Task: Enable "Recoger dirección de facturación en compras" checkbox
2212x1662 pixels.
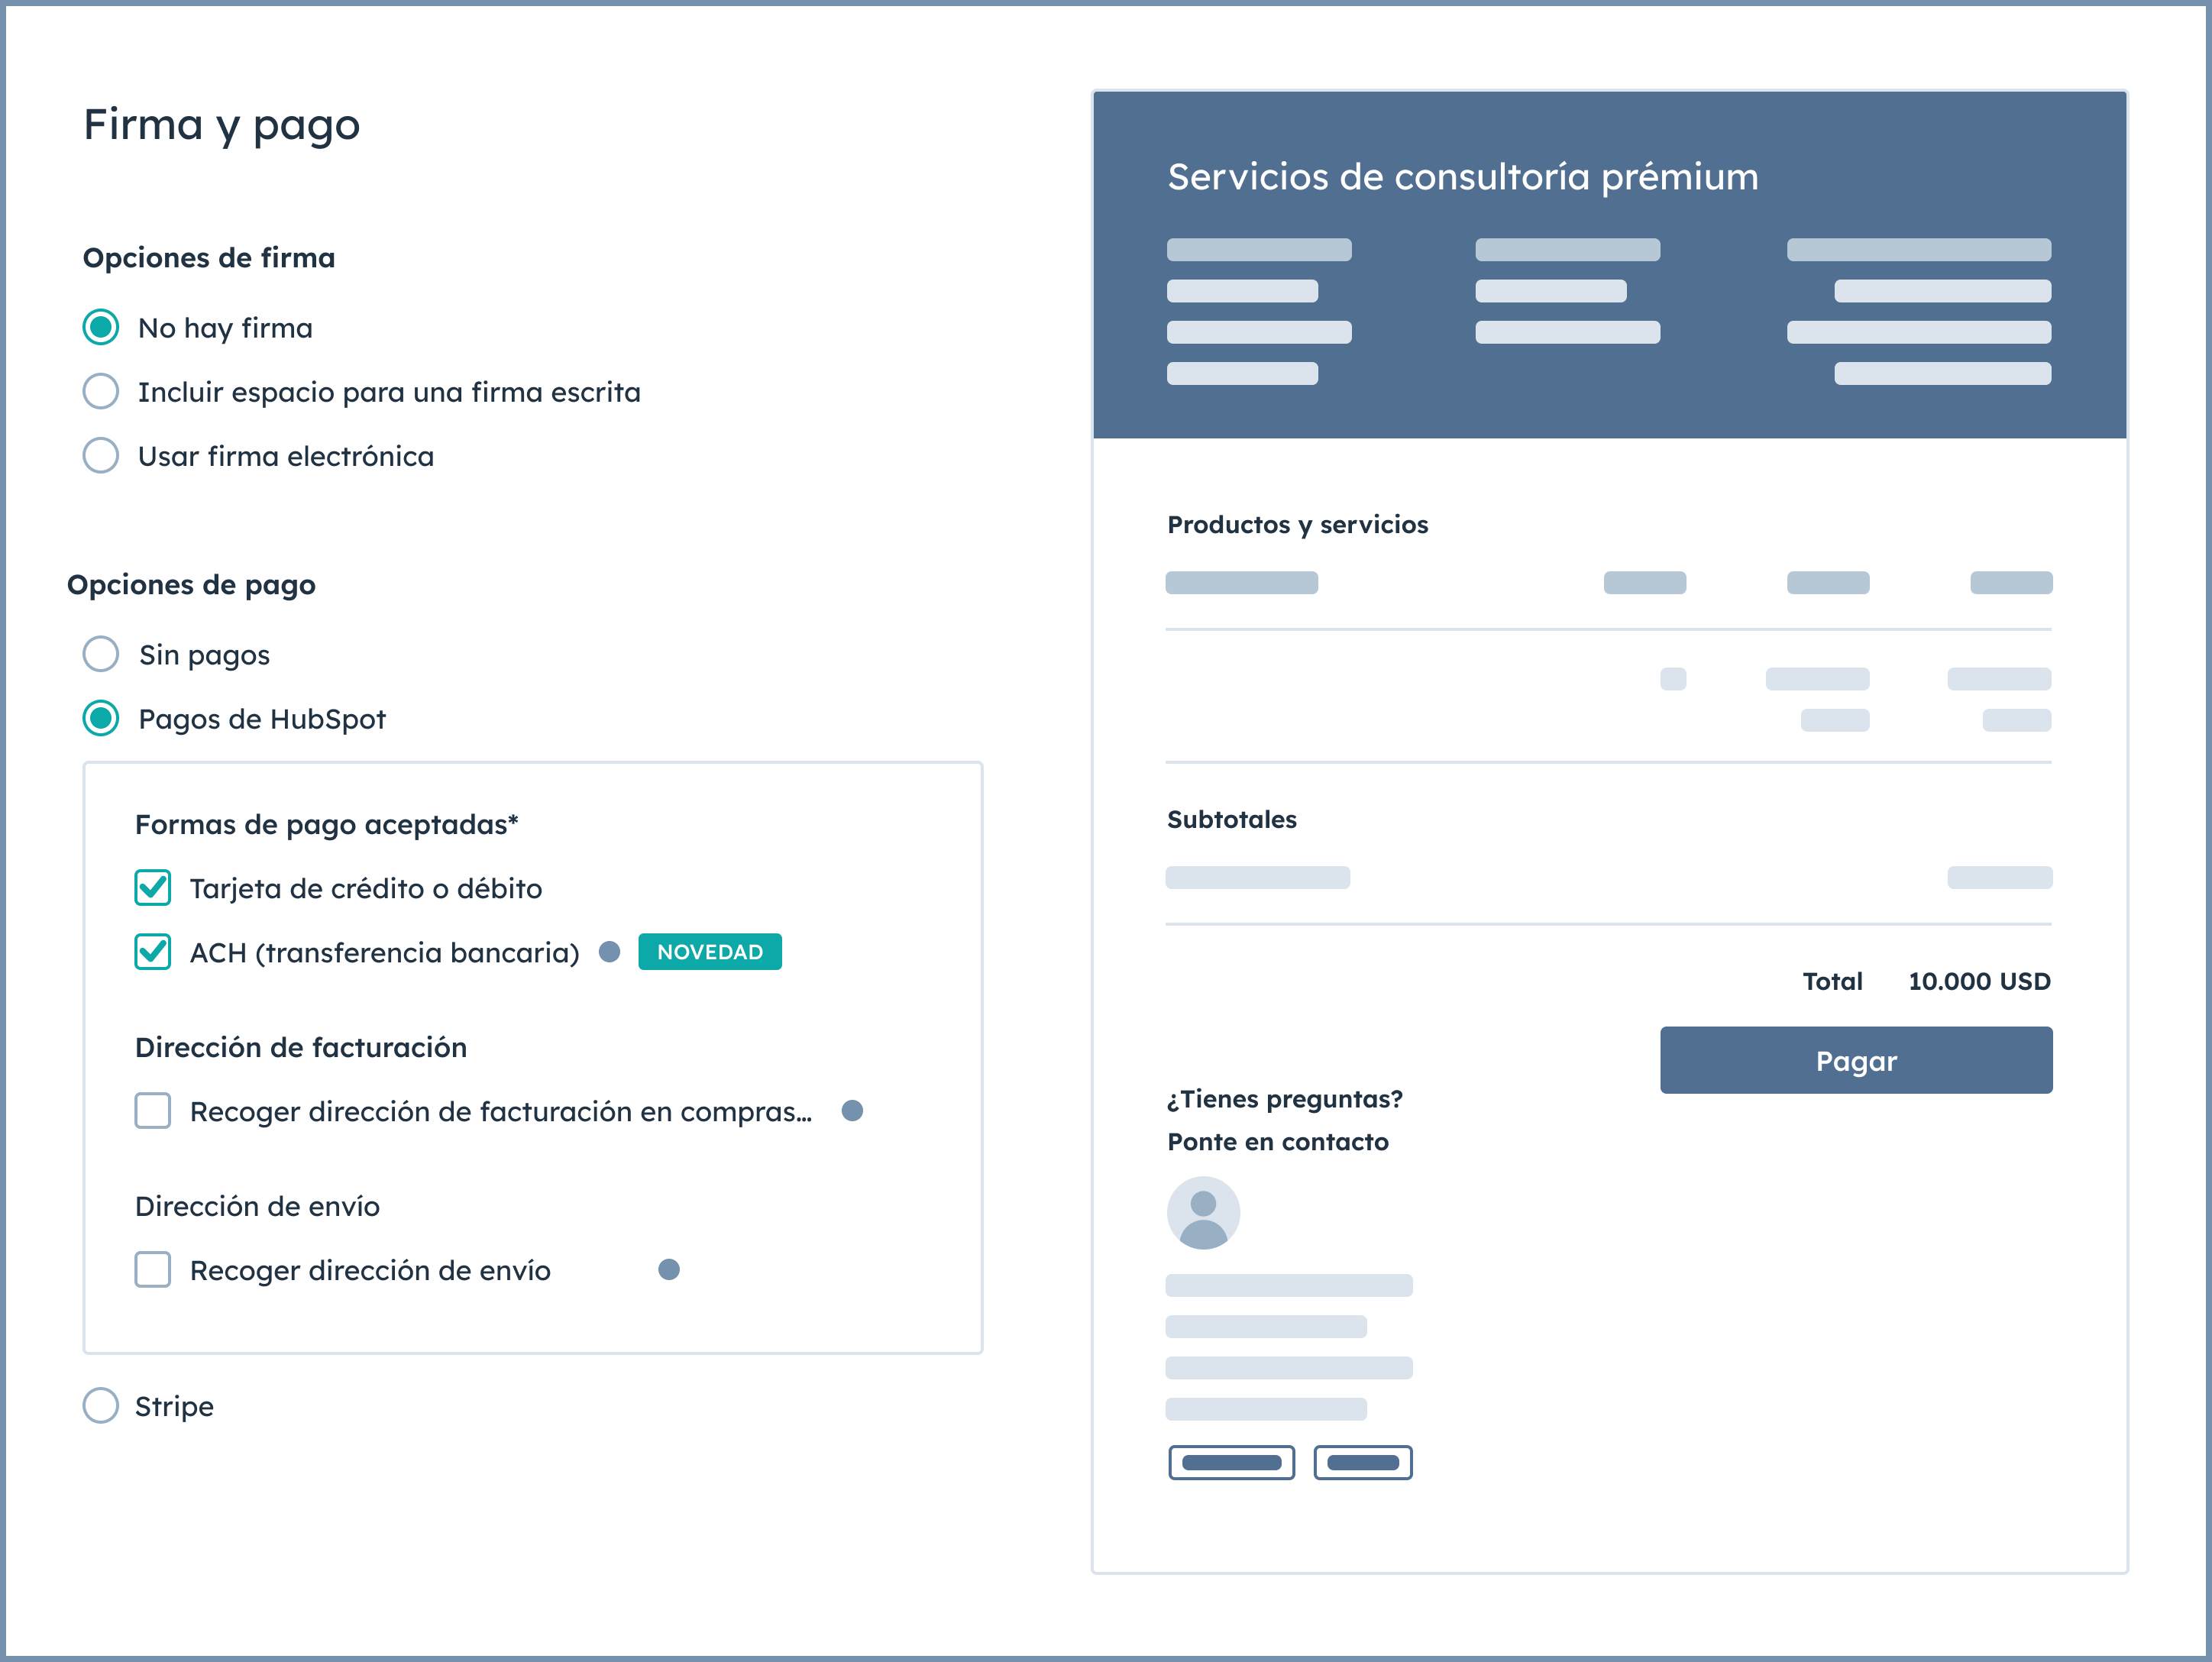Action: point(152,1110)
